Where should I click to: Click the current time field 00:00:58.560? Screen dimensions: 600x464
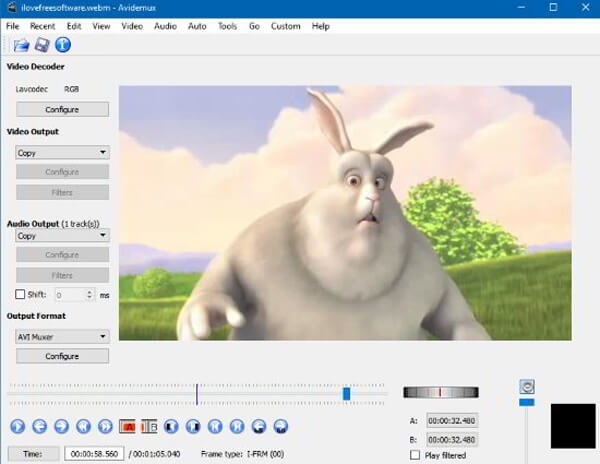[x=94, y=454]
